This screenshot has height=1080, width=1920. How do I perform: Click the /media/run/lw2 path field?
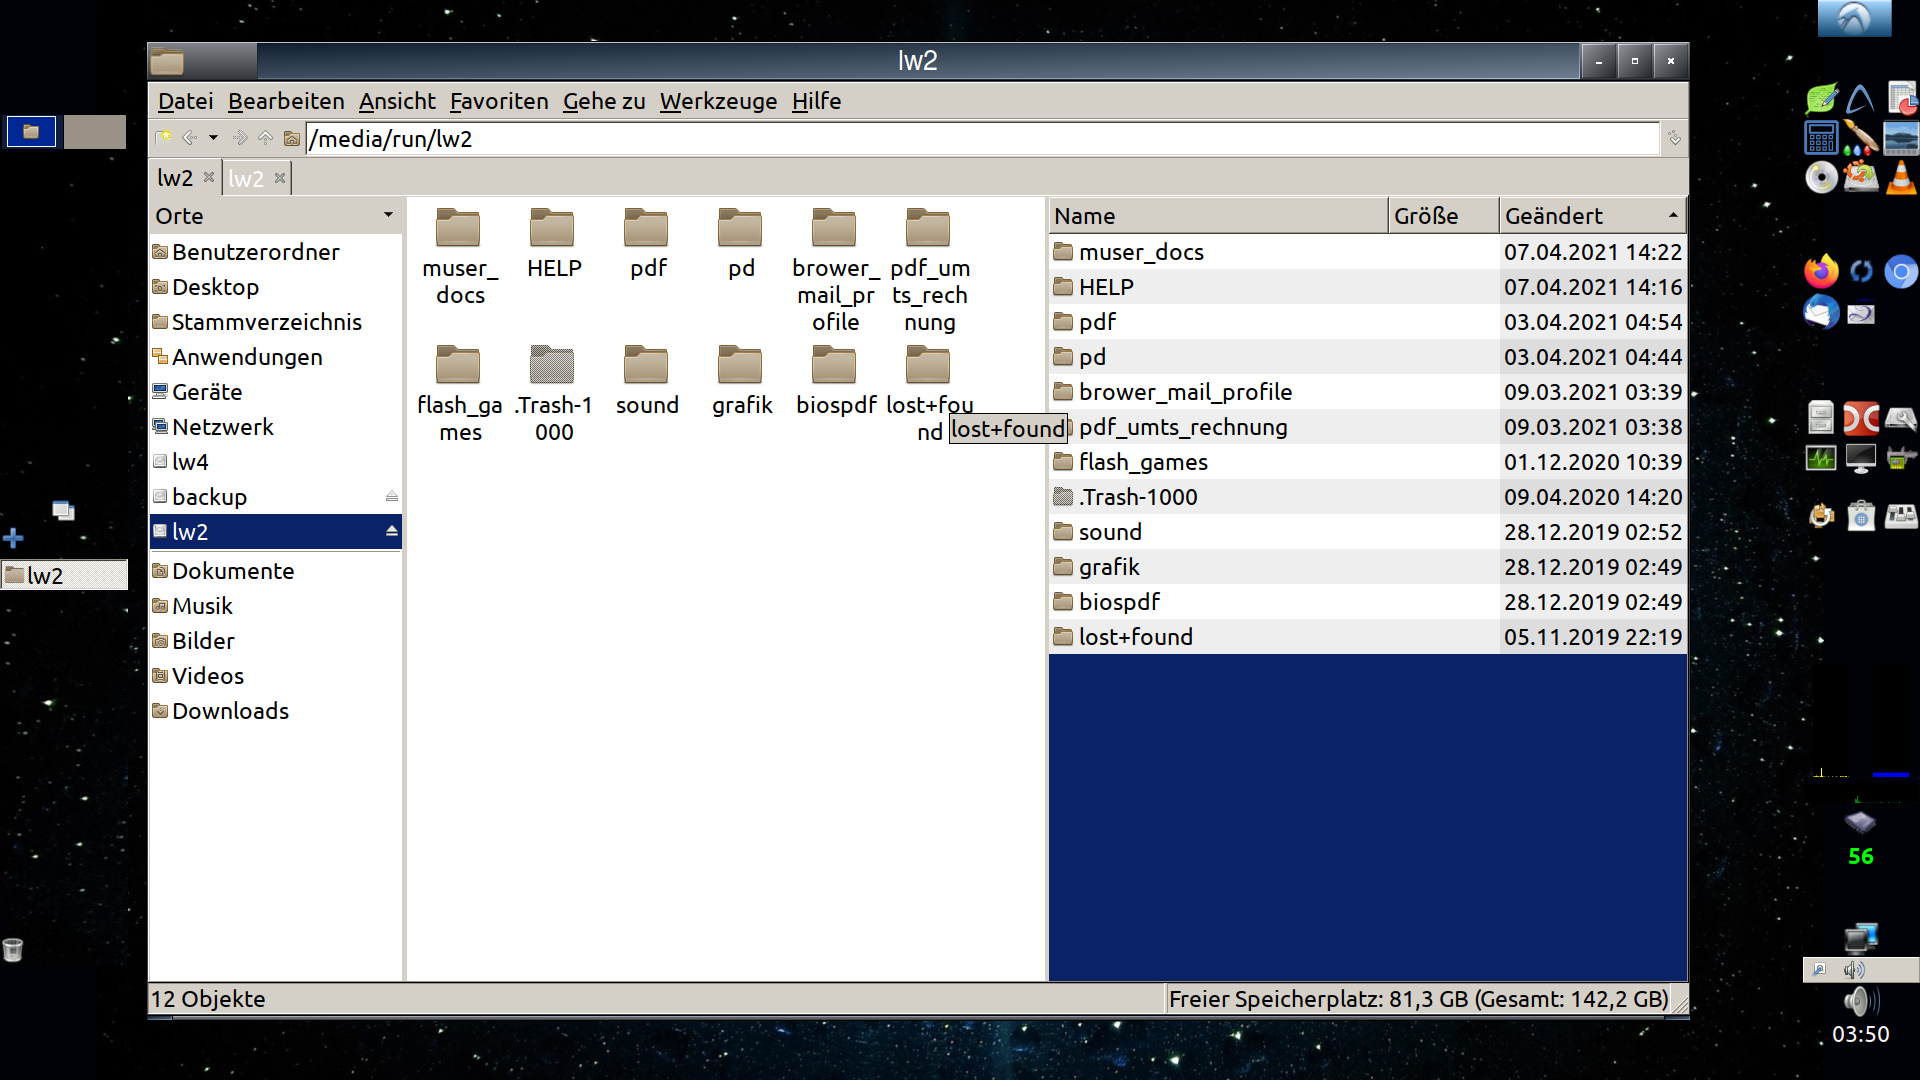point(980,139)
